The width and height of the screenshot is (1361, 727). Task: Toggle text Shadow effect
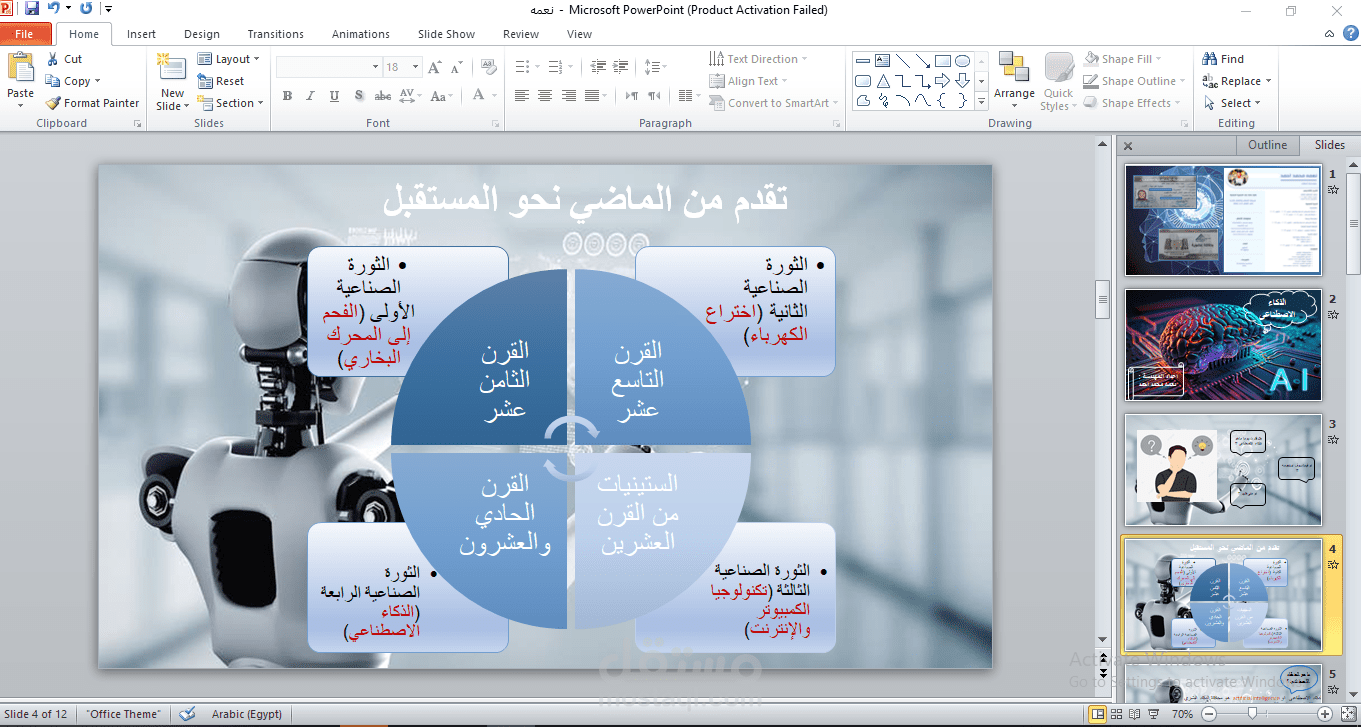coord(357,96)
